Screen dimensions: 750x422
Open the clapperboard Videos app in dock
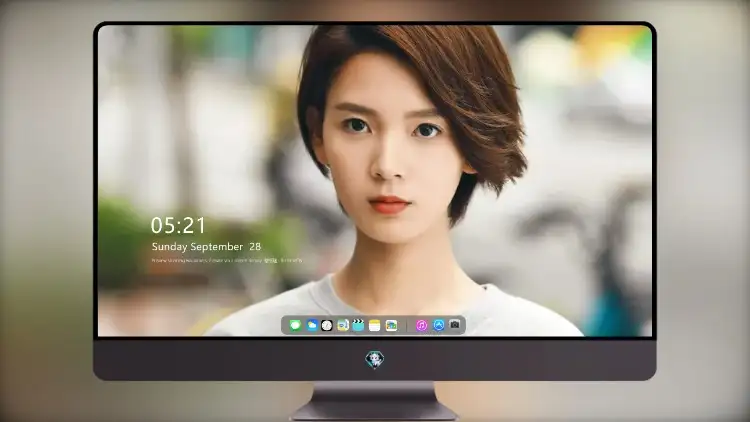(x=358, y=325)
